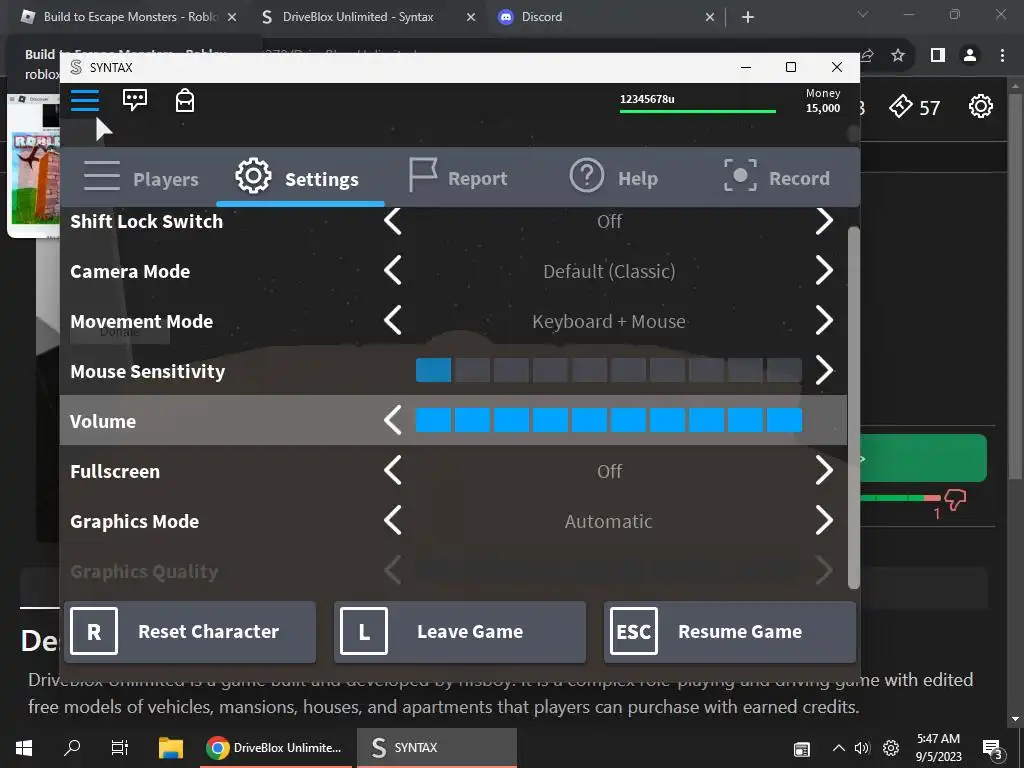
Task: Bookmark page with the star icon
Action: [898, 56]
